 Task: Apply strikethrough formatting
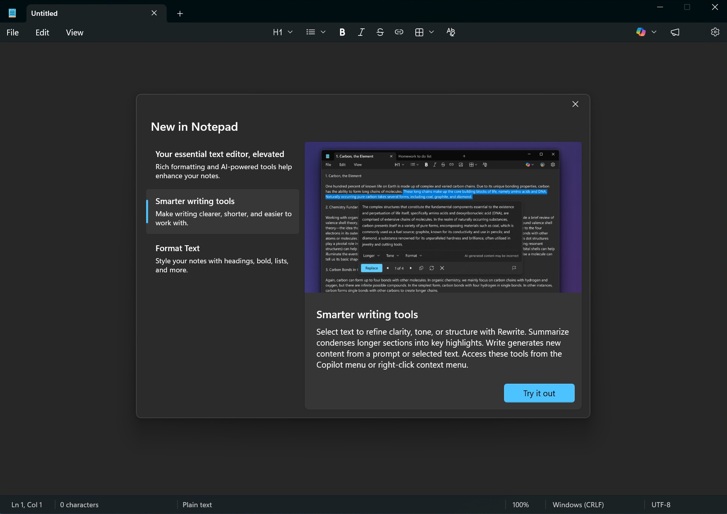[380, 32]
